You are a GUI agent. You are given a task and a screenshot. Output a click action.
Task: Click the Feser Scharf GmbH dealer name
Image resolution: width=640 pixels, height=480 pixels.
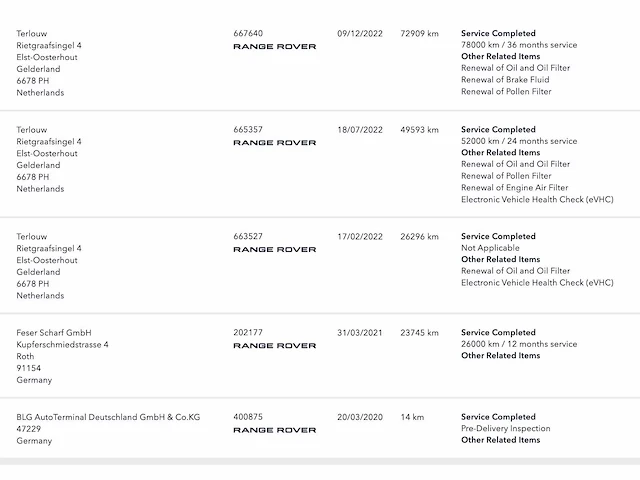point(54,333)
